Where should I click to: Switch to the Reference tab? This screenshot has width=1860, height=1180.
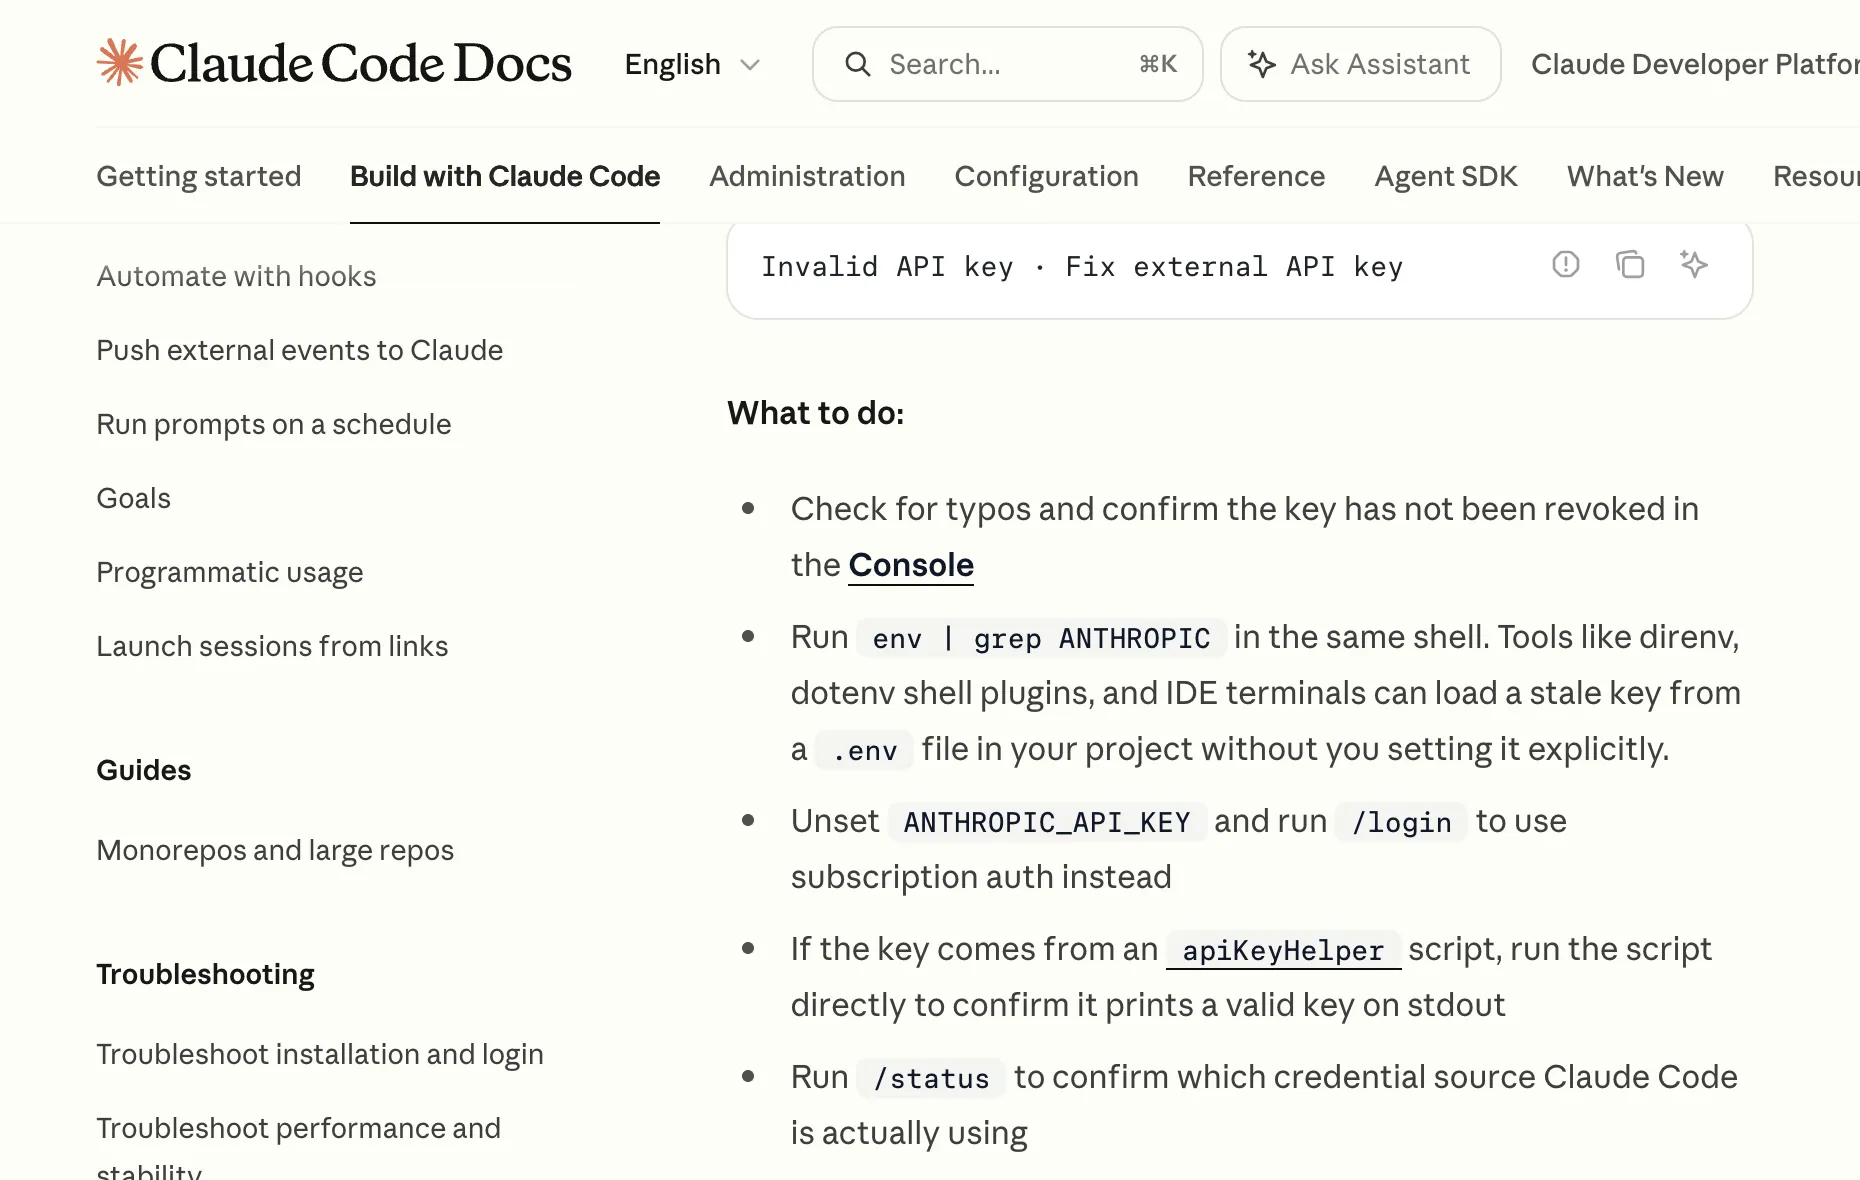click(x=1256, y=176)
